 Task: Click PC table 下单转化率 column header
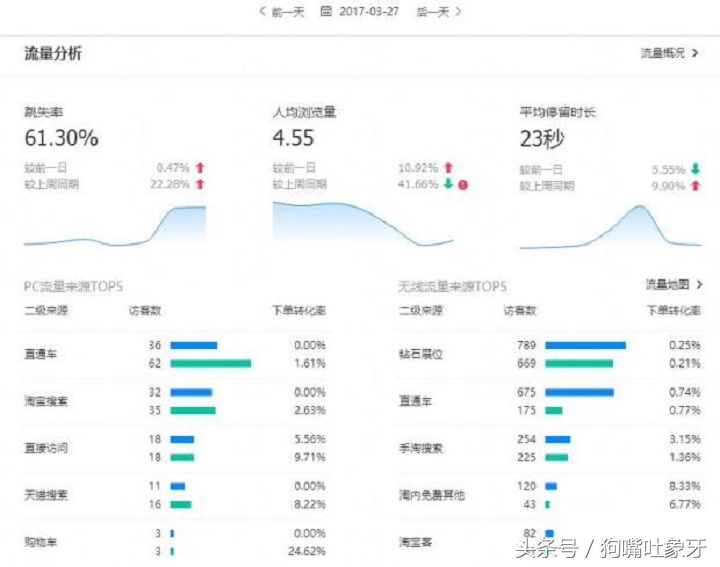pos(299,311)
